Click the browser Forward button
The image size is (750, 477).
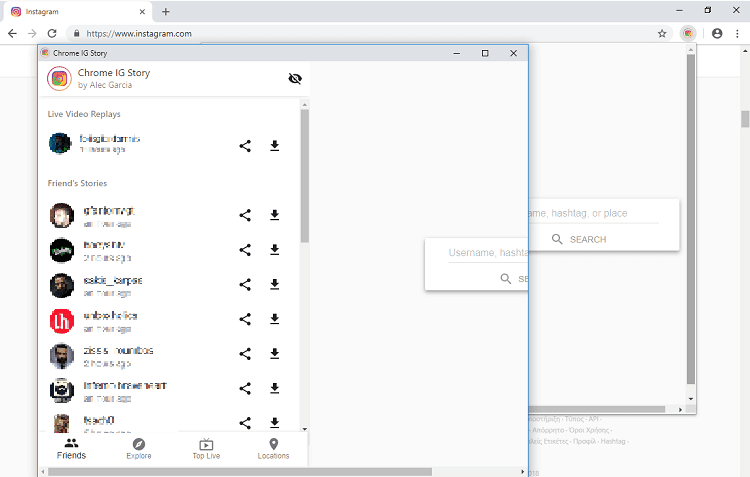32,33
